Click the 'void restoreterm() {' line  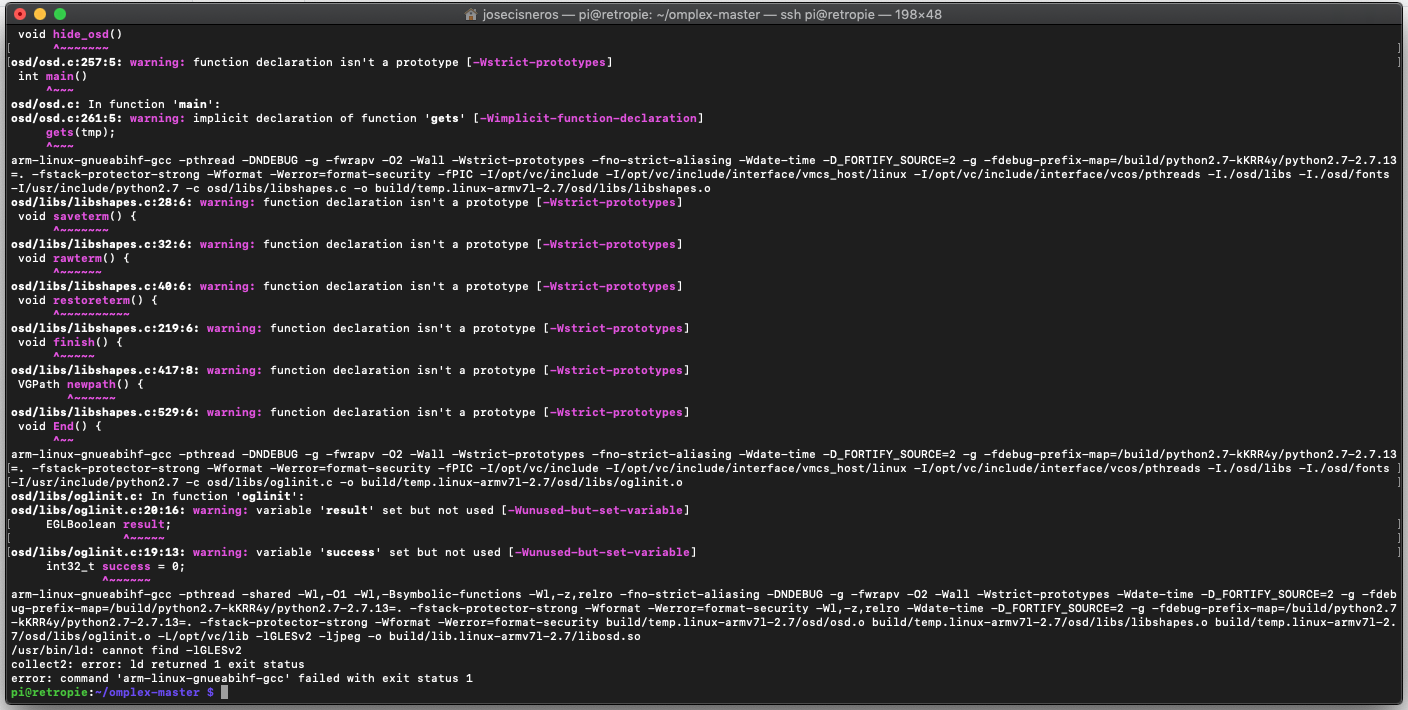pos(88,300)
